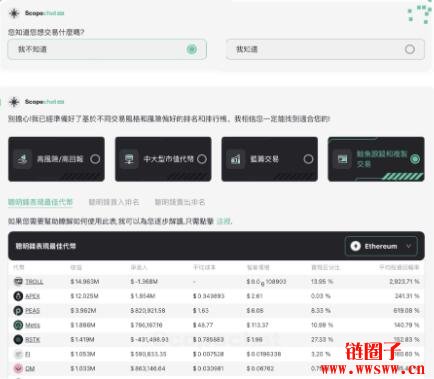Select the third trading card radio circle
This screenshot has width=434, height=379.
pyautogui.click(x=308, y=159)
